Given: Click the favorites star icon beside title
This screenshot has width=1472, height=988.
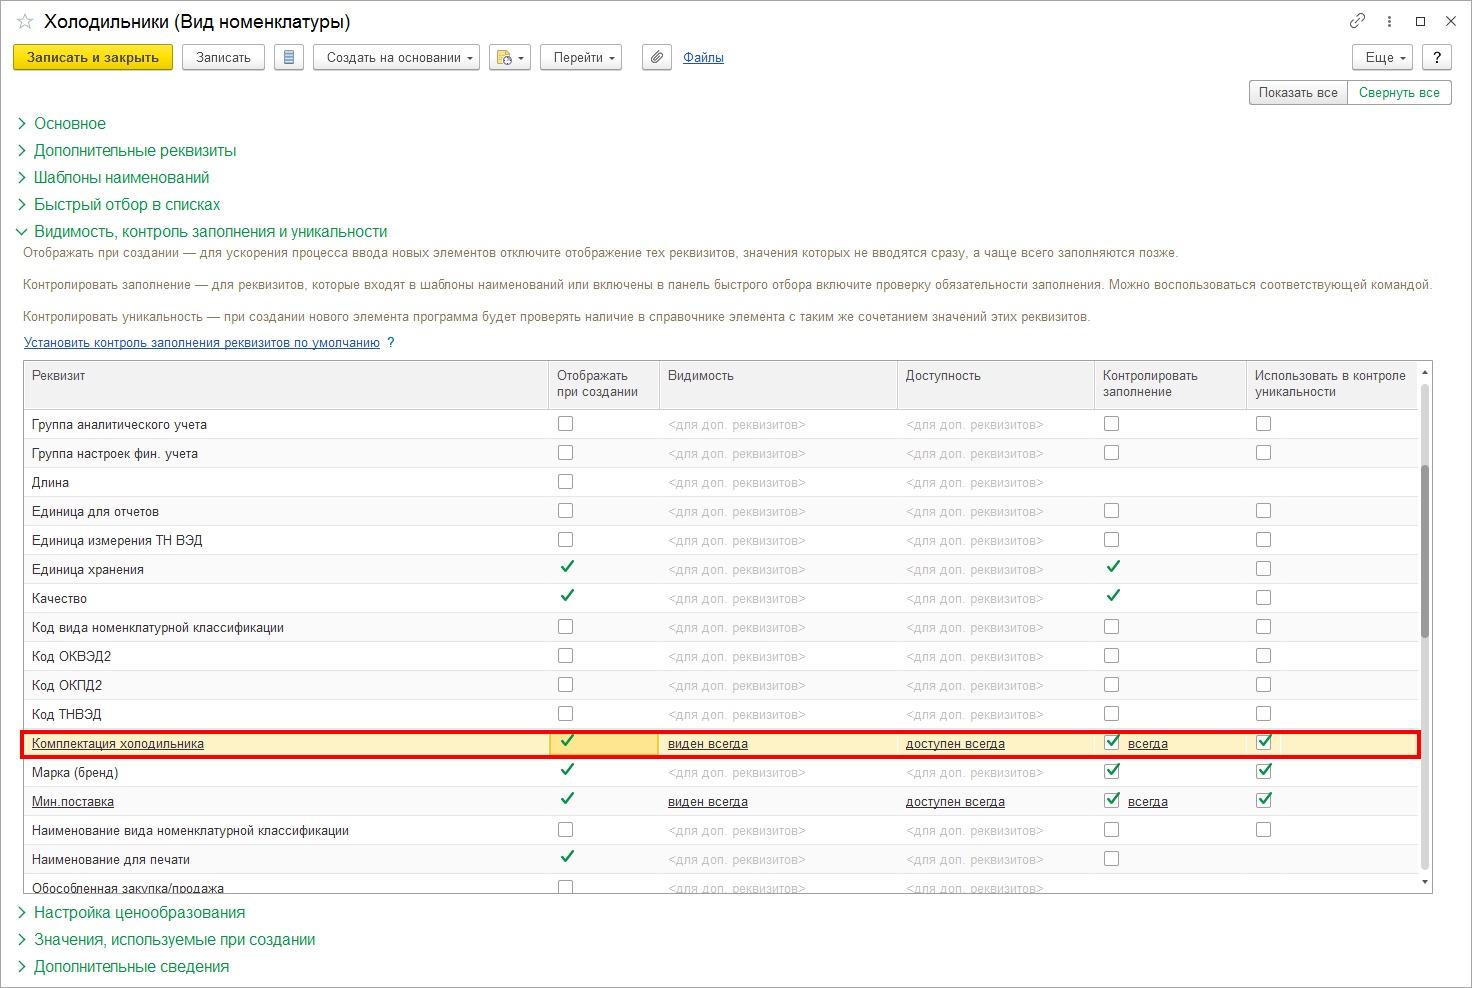Looking at the screenshot, I should pyautogui.click(x=25, y=22).
